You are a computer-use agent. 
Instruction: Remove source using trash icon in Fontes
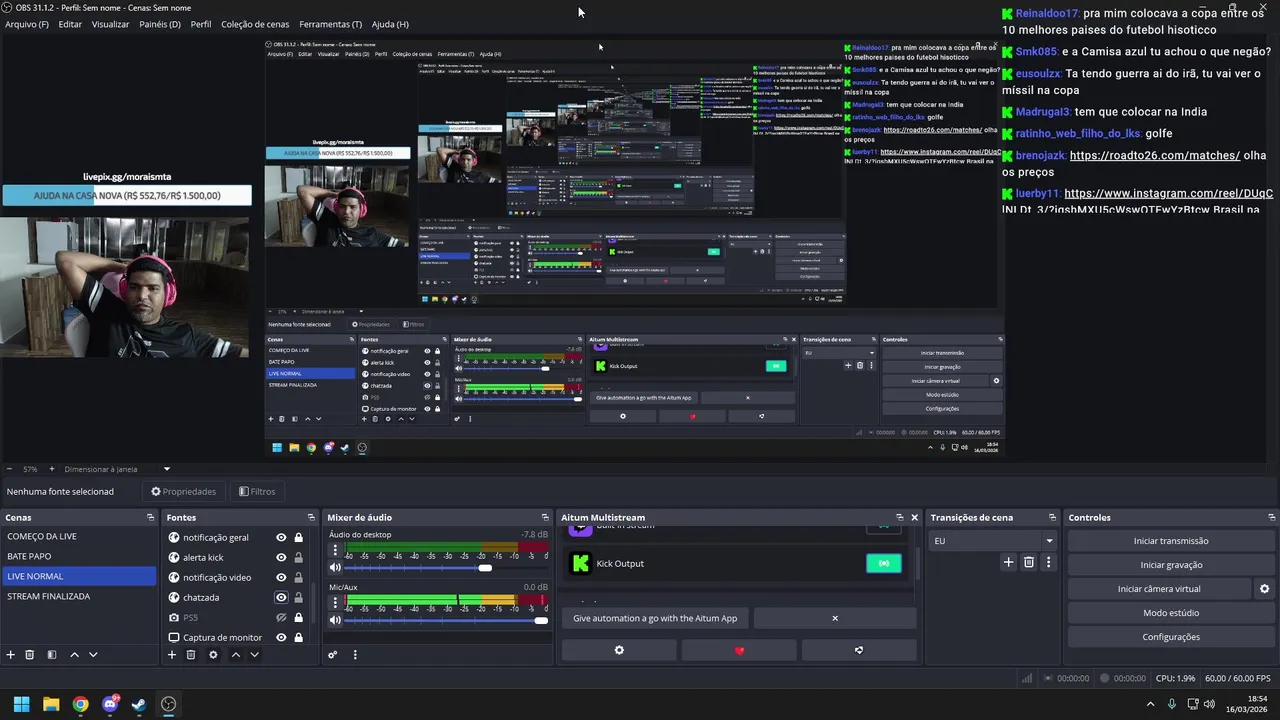[191, 655]
